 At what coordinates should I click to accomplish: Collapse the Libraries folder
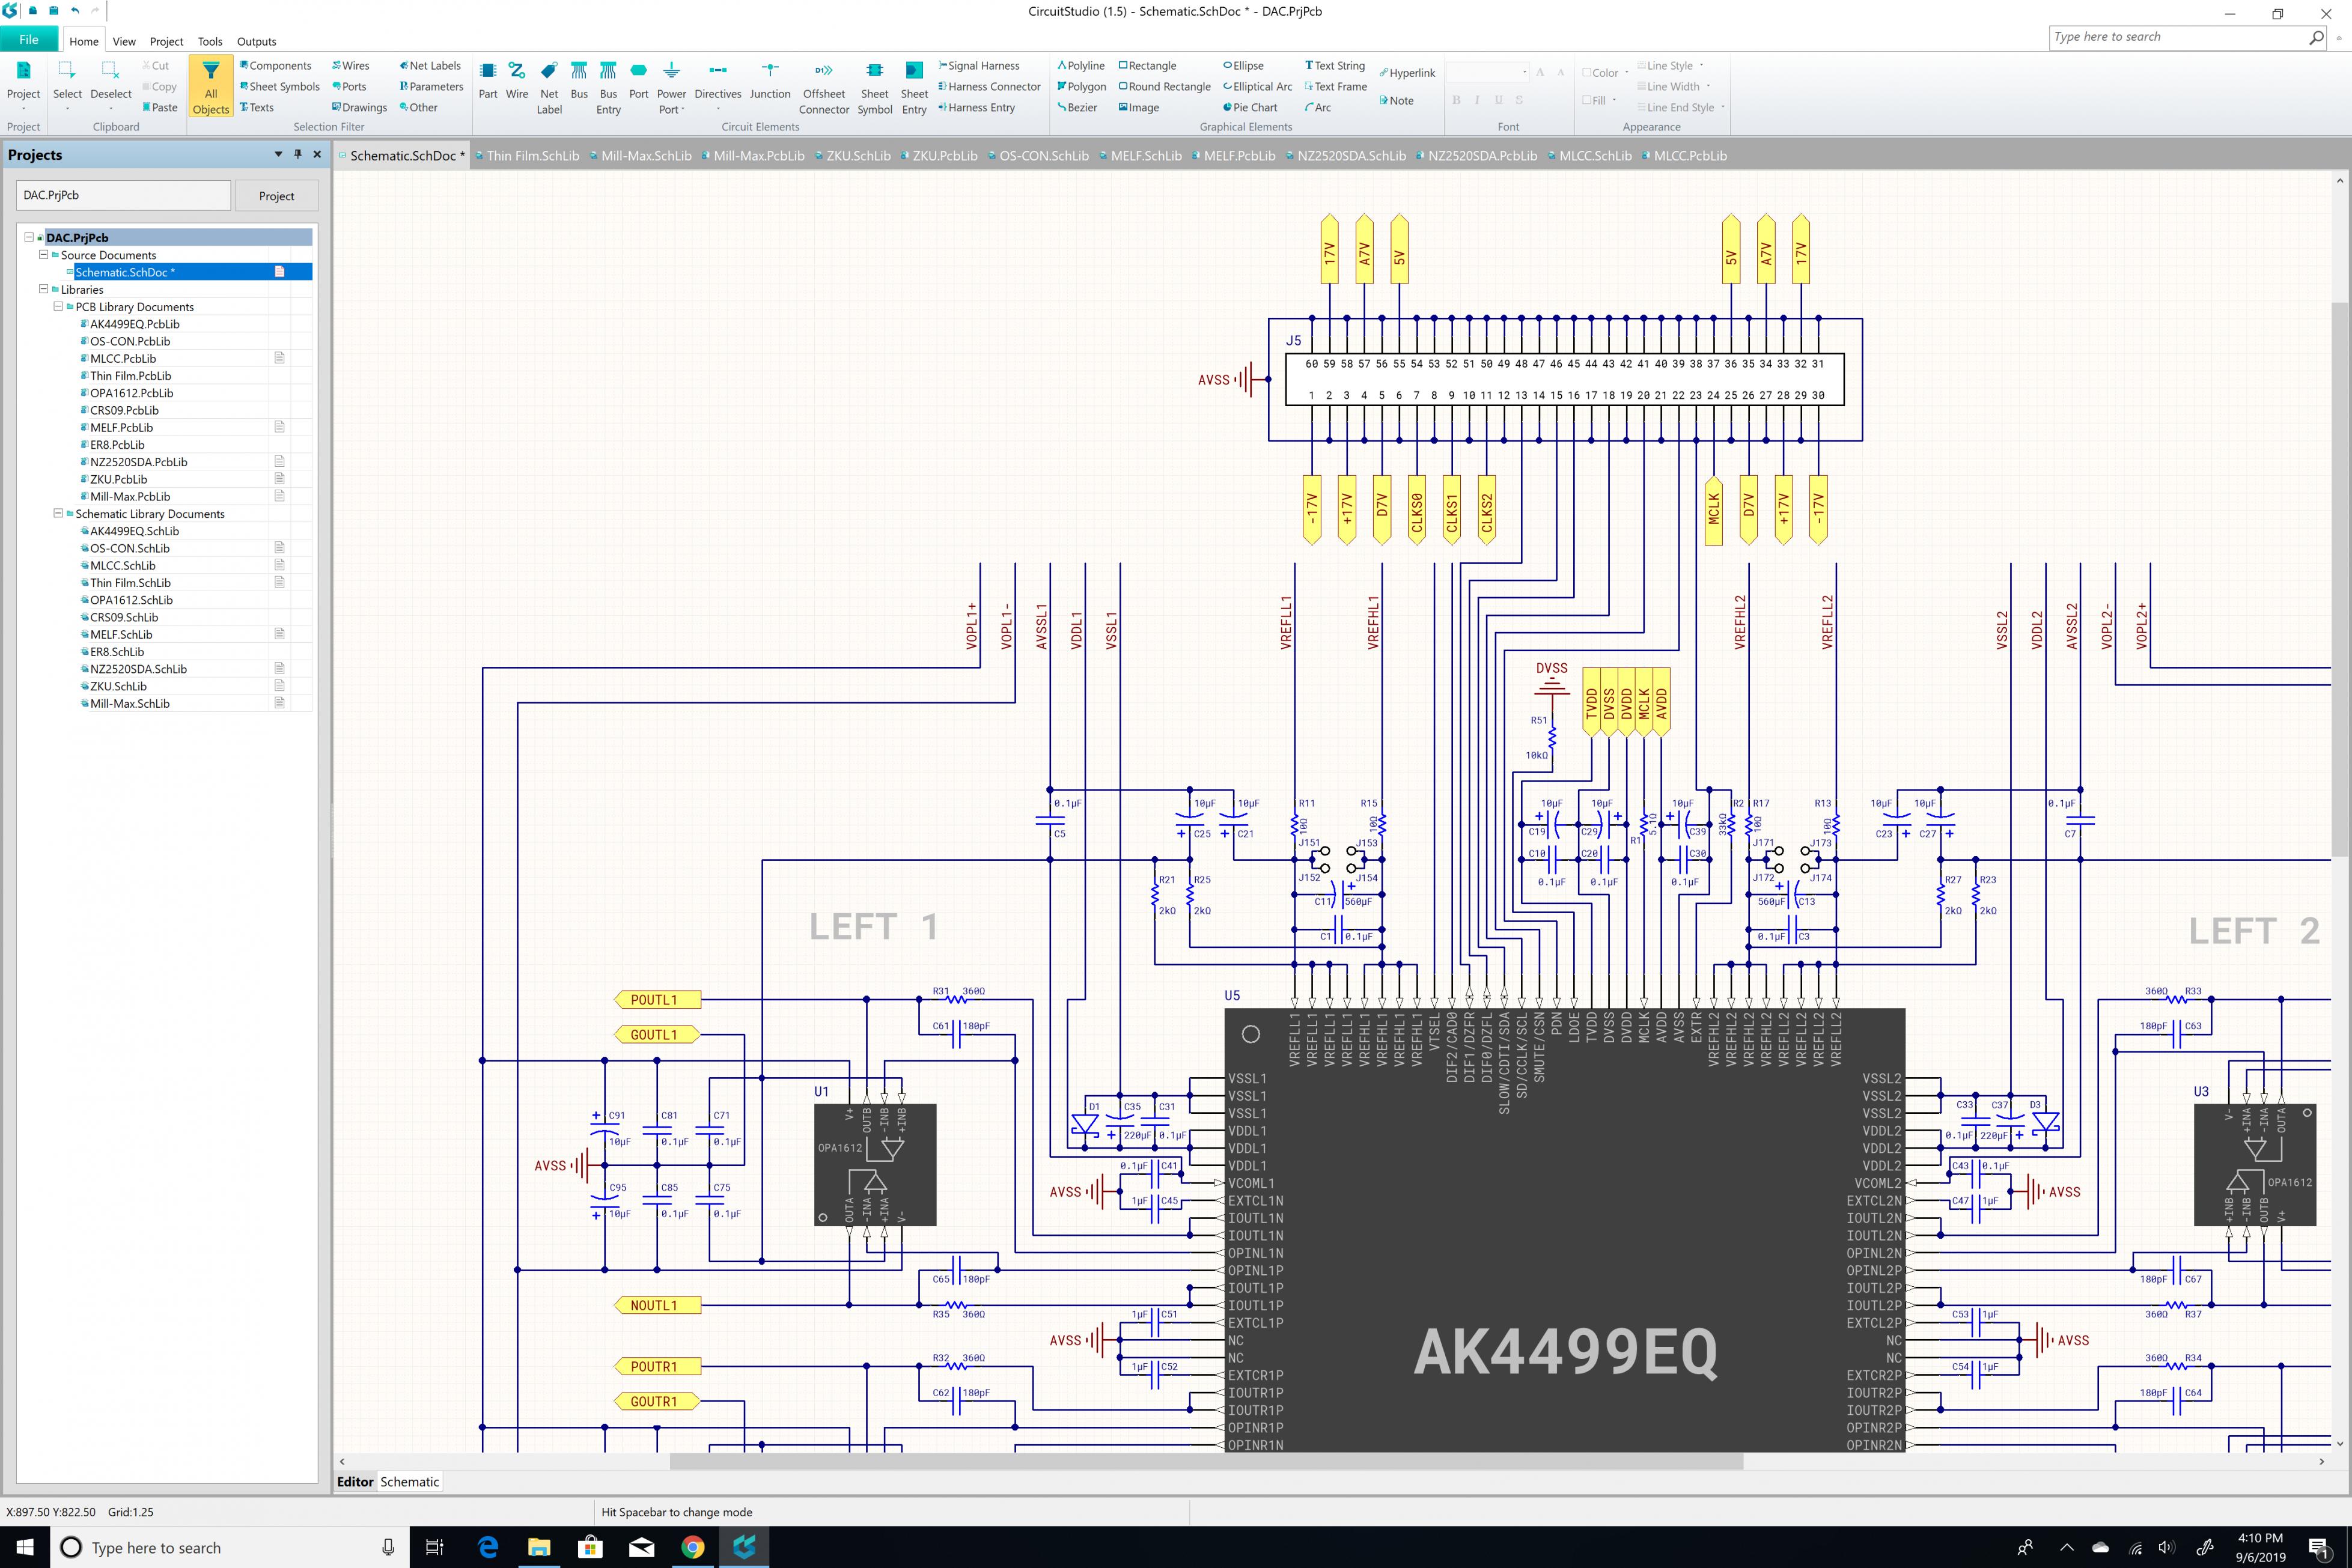coord(43,289)
